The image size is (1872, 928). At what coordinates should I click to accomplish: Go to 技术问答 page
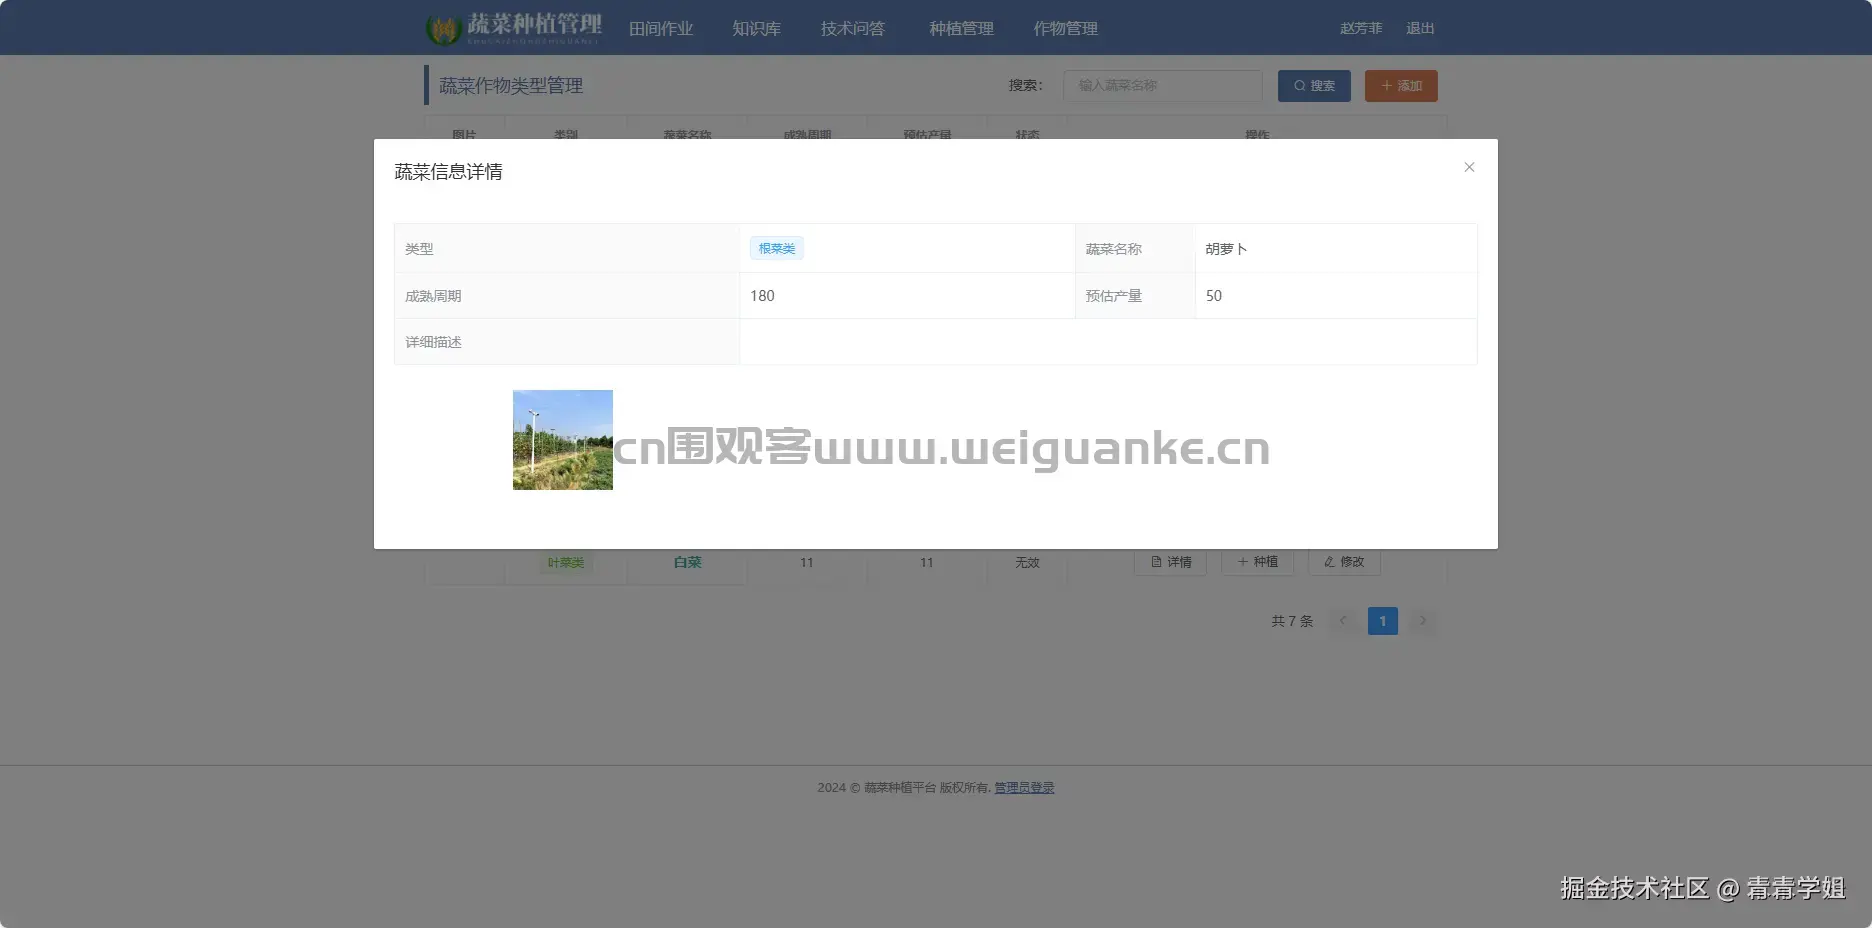pos(853,28)
